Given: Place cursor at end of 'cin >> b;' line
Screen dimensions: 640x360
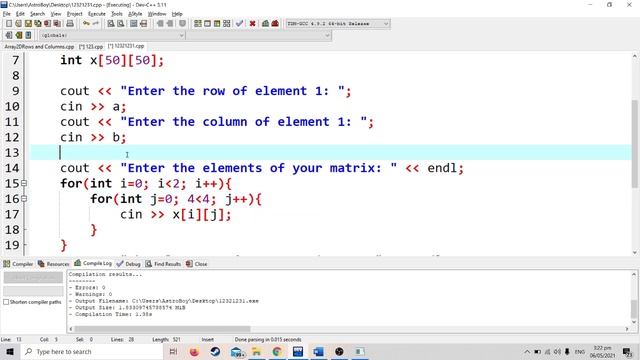Looking at the screenshot, I should coord(127,138).
